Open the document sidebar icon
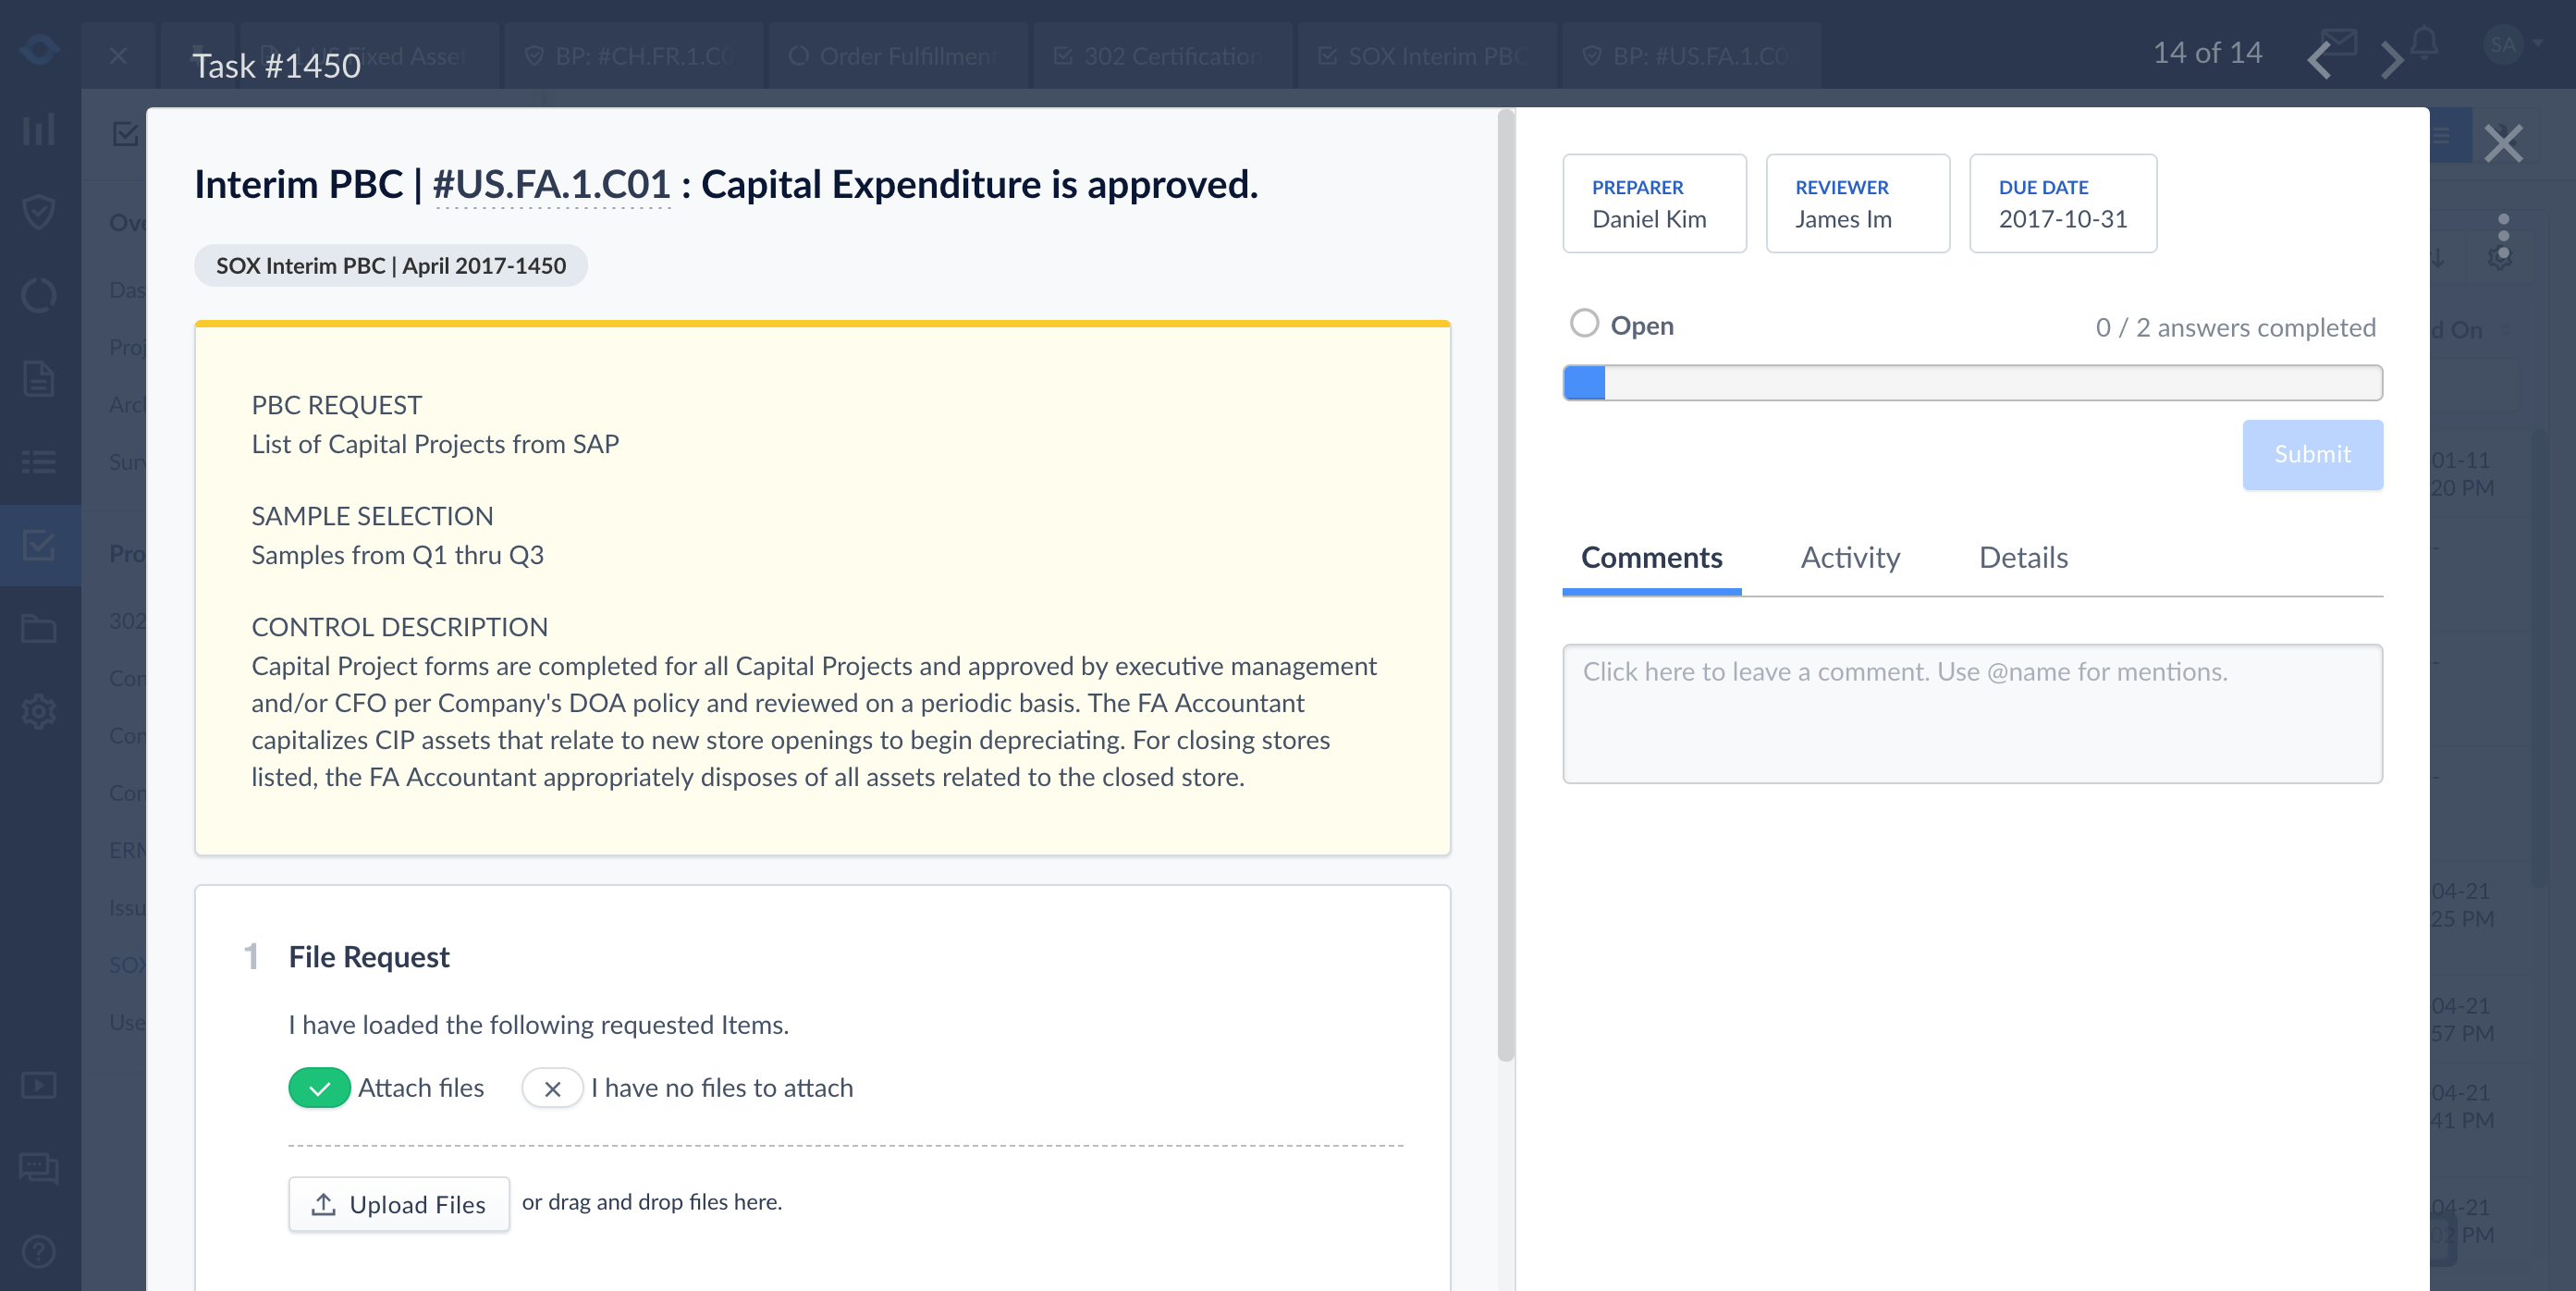 pyautogui.click(x=39, y=378)
